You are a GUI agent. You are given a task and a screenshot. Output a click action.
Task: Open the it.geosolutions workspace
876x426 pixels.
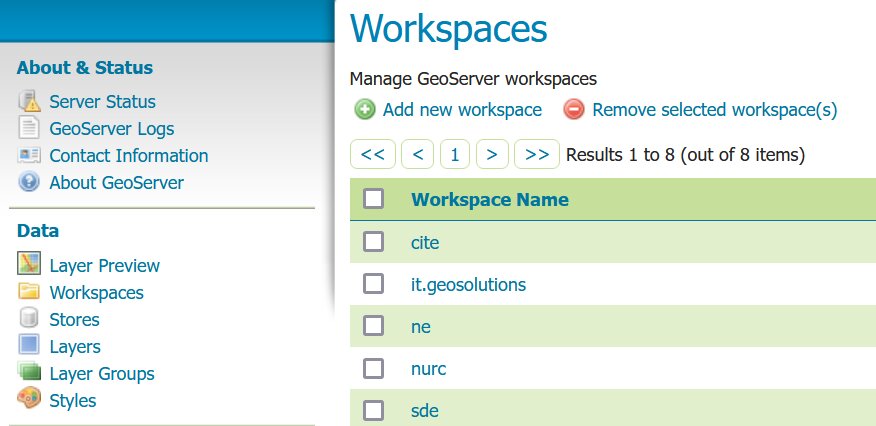[469, 285]
